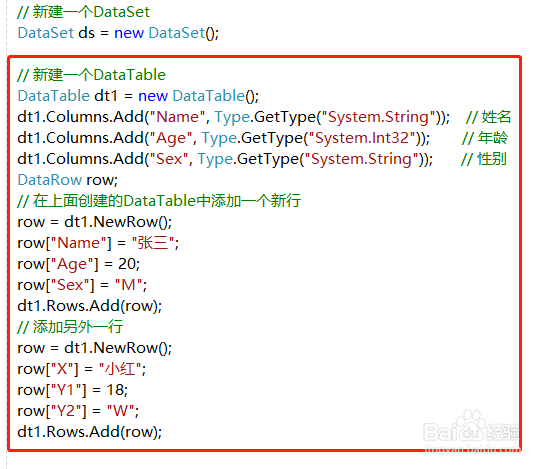Click the last "dt1.Rows.Add(row);" line
Image resolution: width=552 pixels, height=469 pixels.
[x=90, y=432]
